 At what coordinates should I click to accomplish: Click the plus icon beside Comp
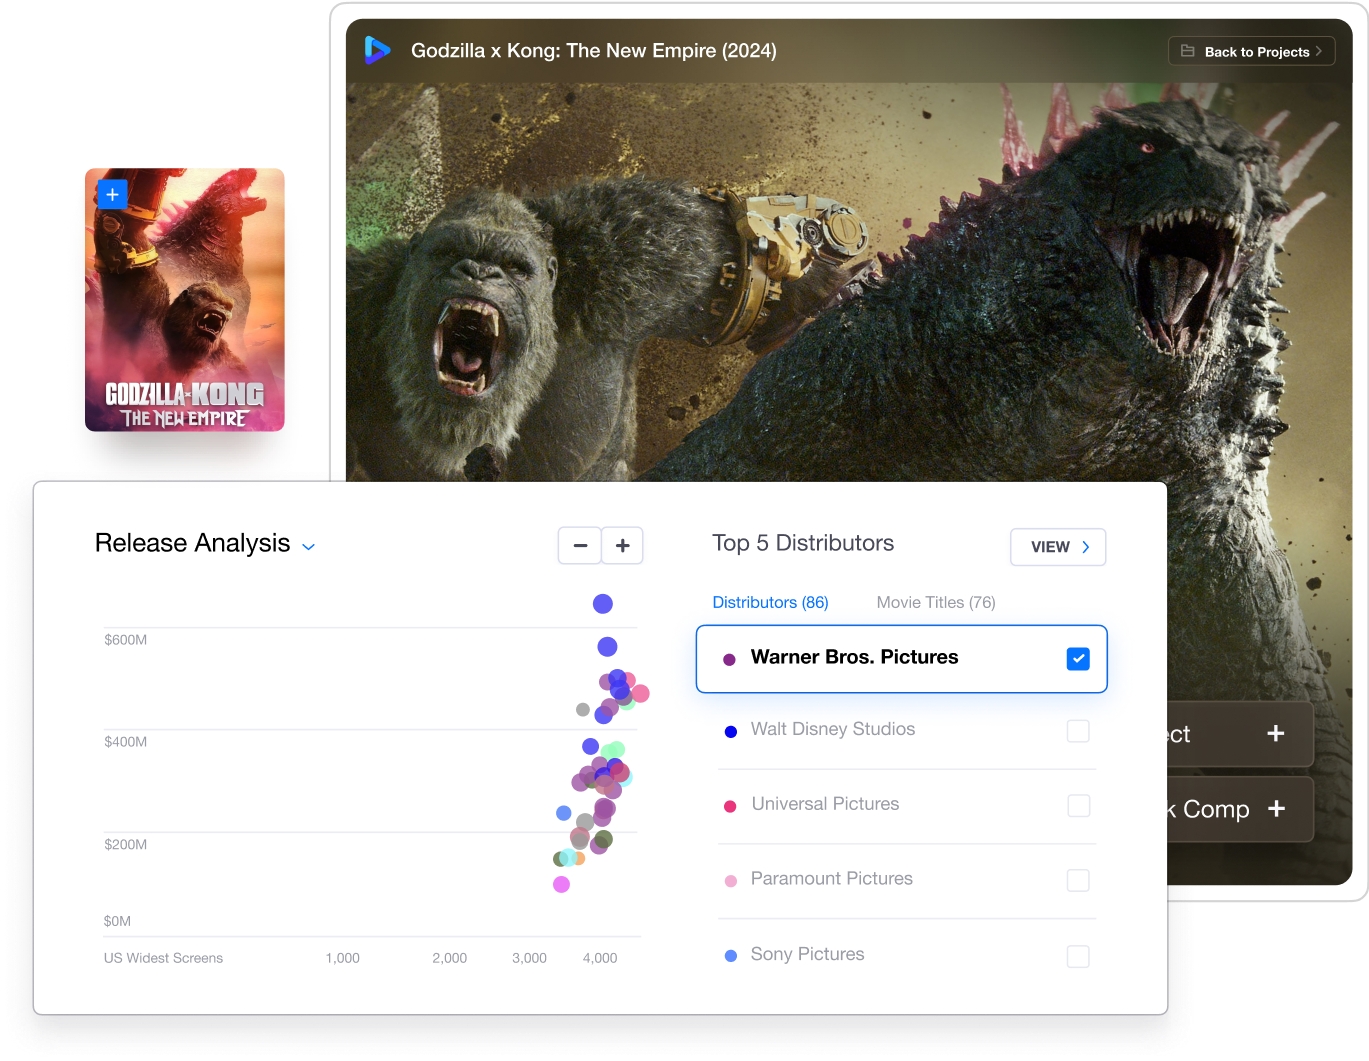point(1276,809)
